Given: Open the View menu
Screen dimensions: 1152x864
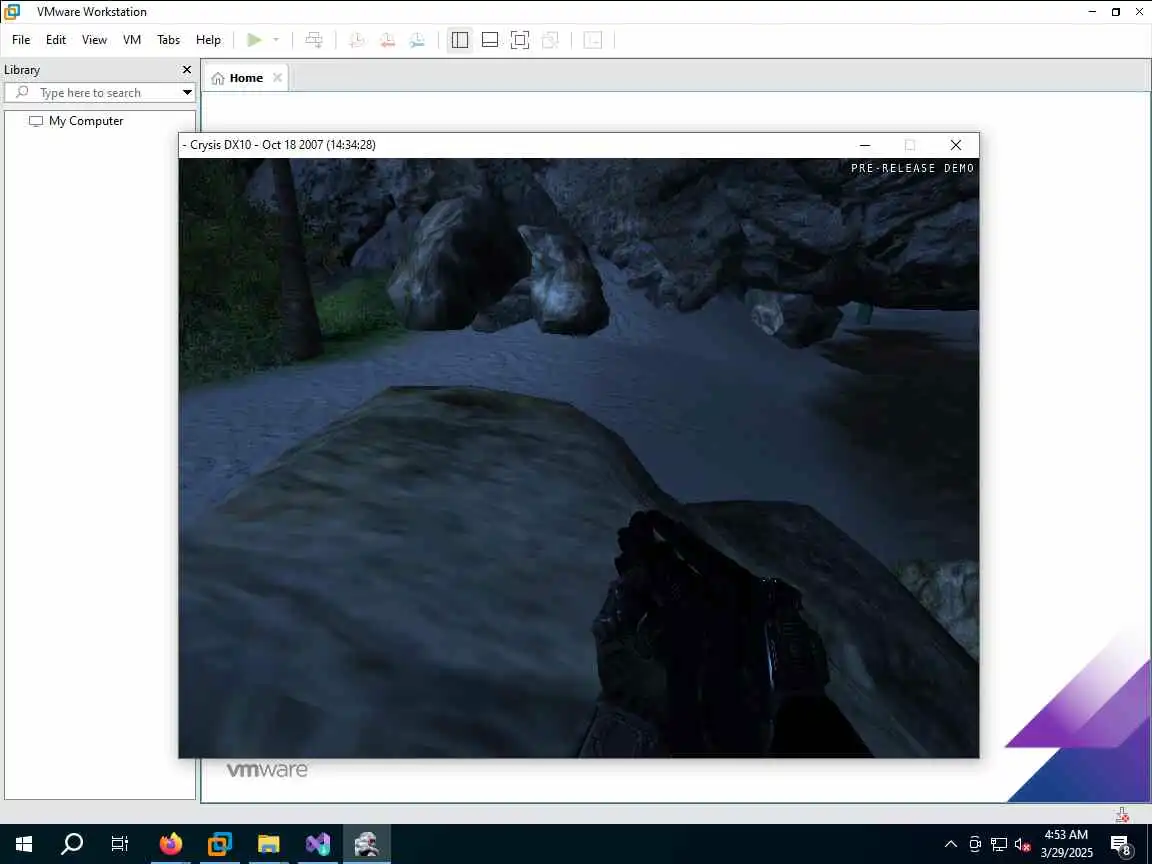Looking at the screenshot, I should [x=94, y=40].
